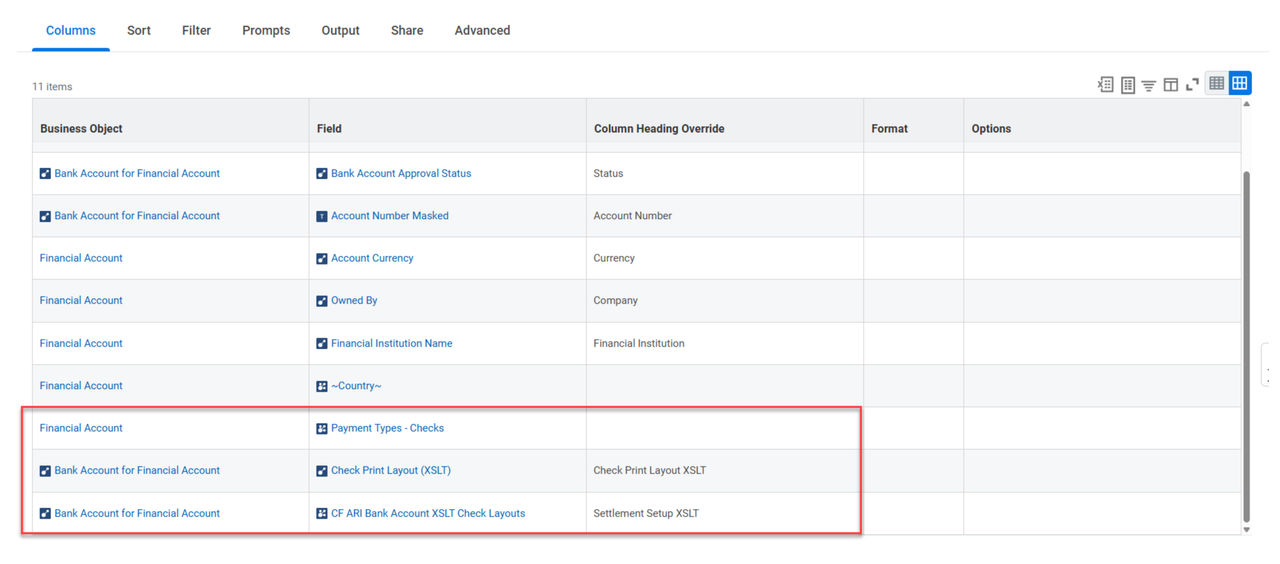Click the Financial Institution override cell
Image resolution: width=1280 pixels, height=564 pixels.
tap(725, 343)
